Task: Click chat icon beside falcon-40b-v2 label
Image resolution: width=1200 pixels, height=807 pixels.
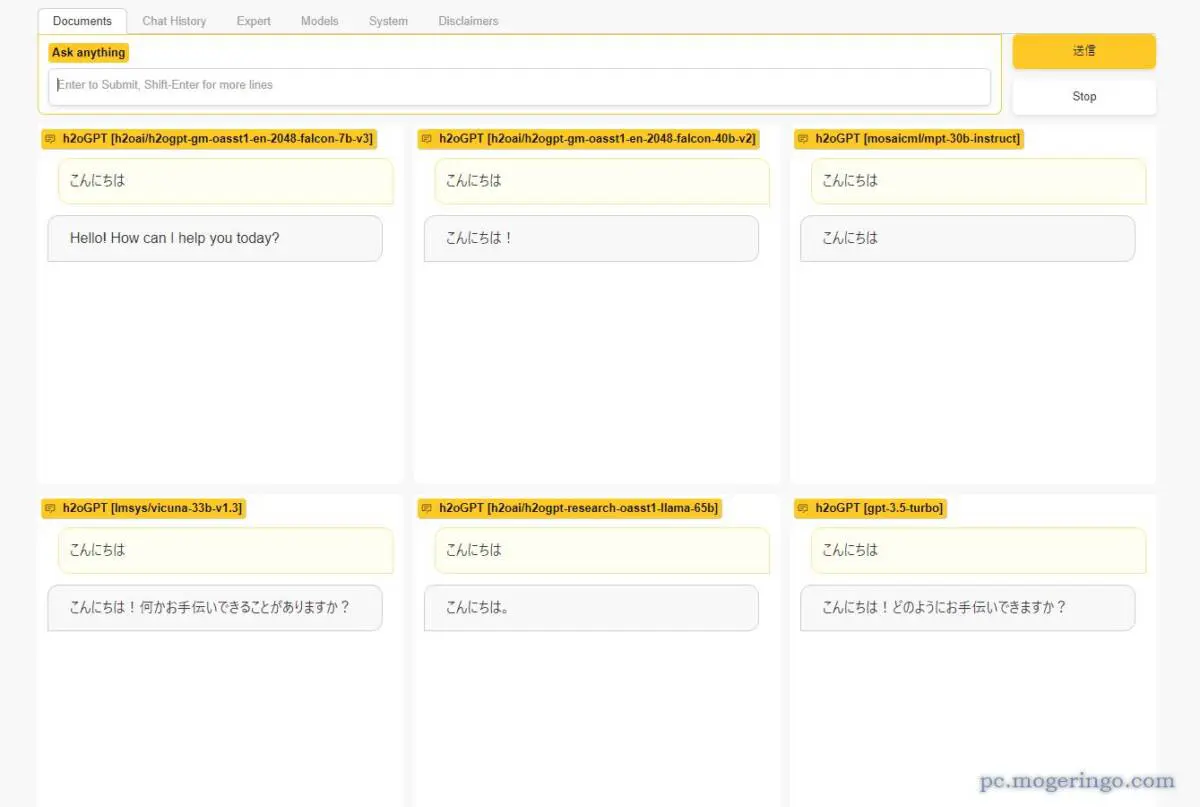Action: click(427, 139)
